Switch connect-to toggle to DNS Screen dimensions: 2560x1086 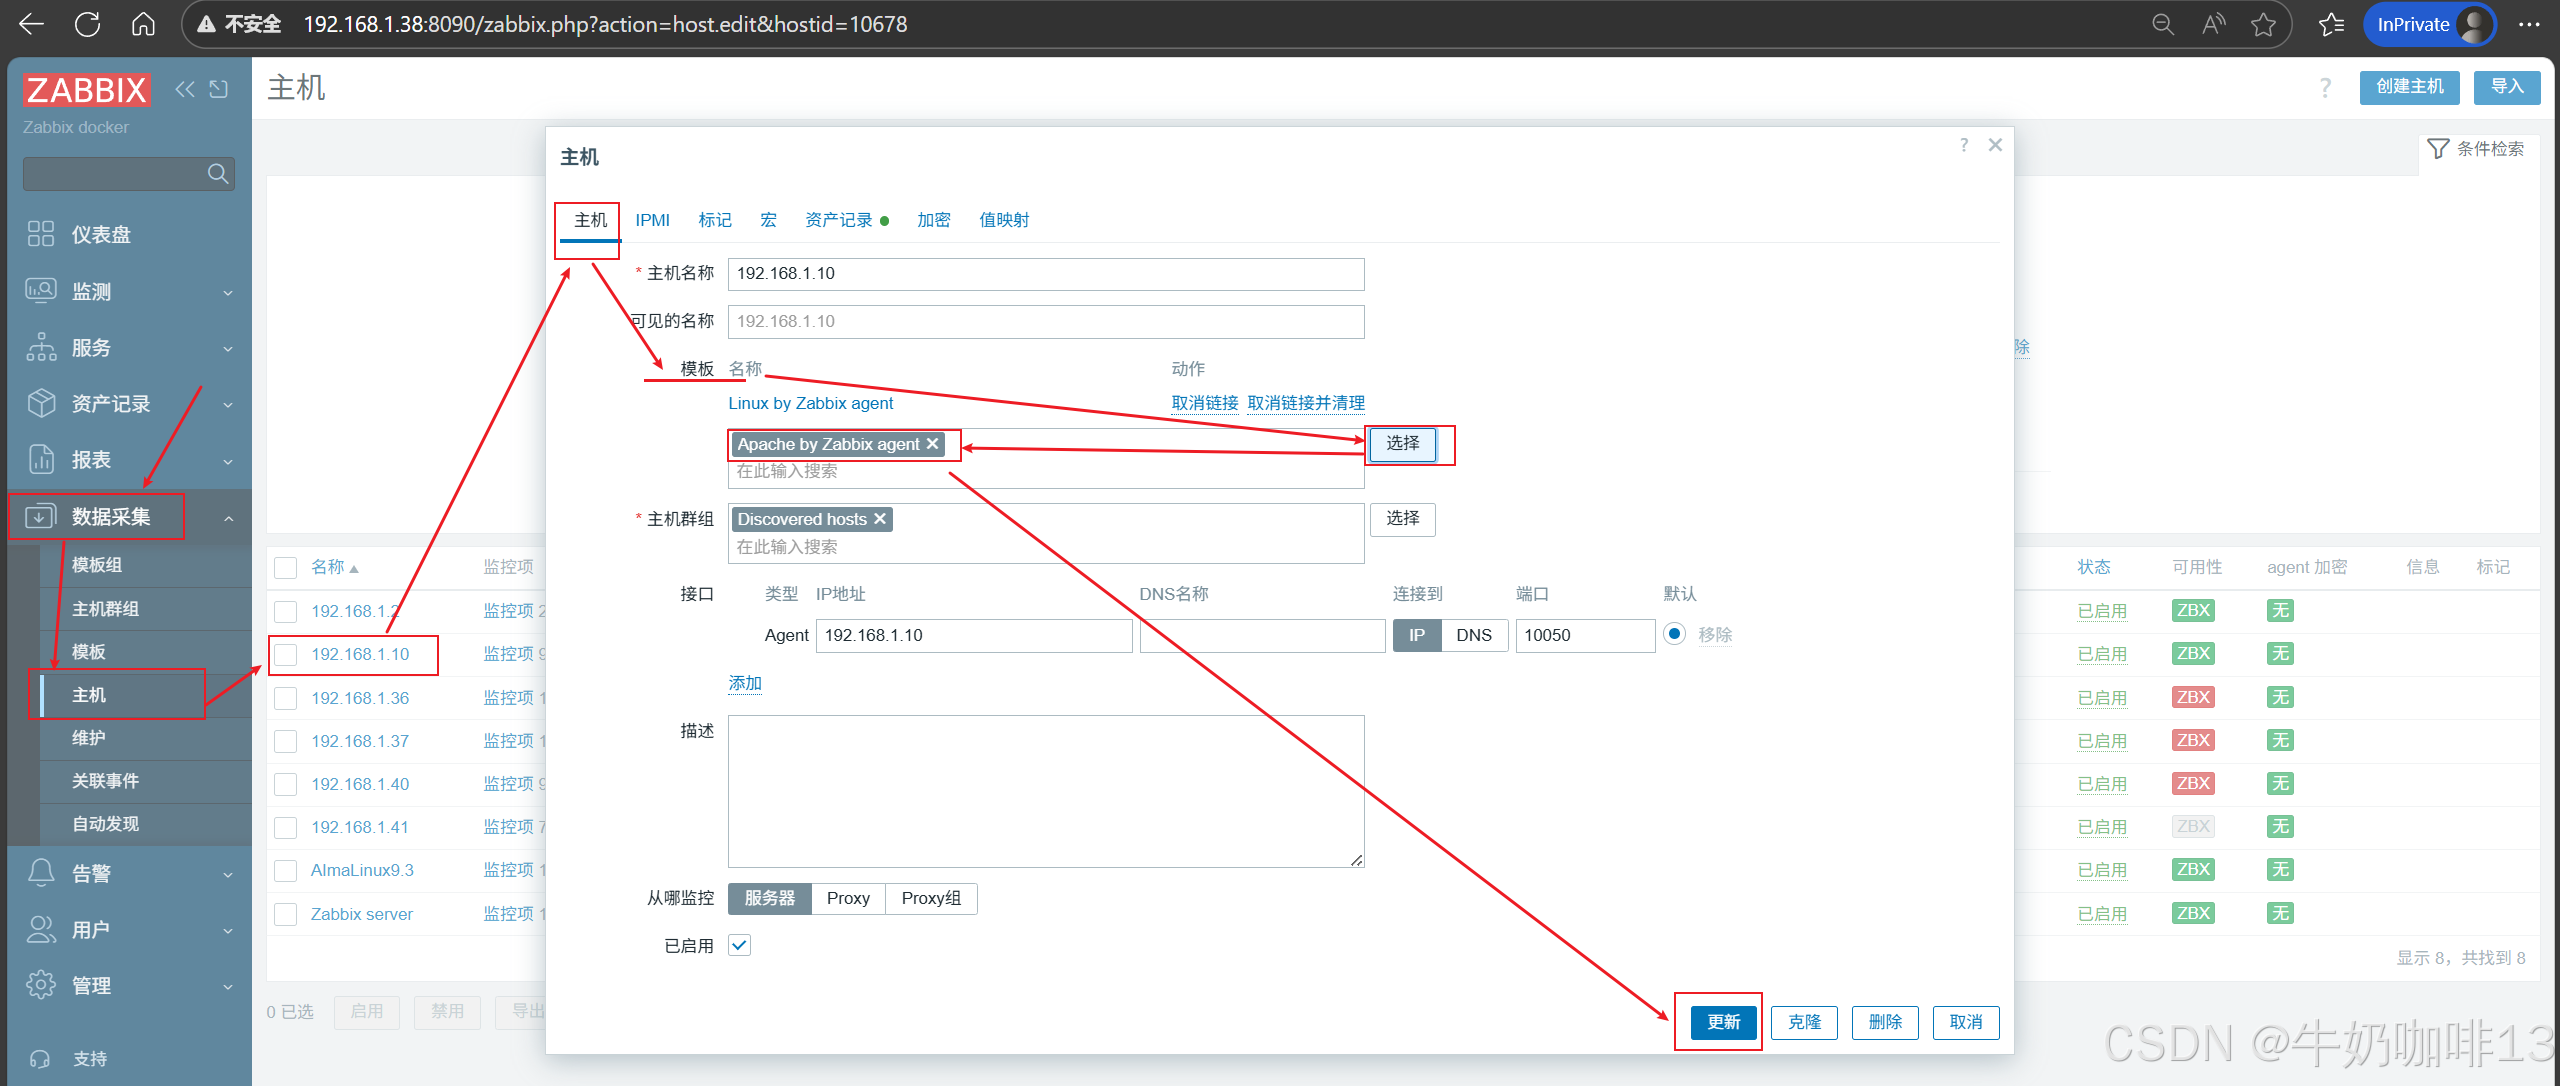click(1473, 635)
